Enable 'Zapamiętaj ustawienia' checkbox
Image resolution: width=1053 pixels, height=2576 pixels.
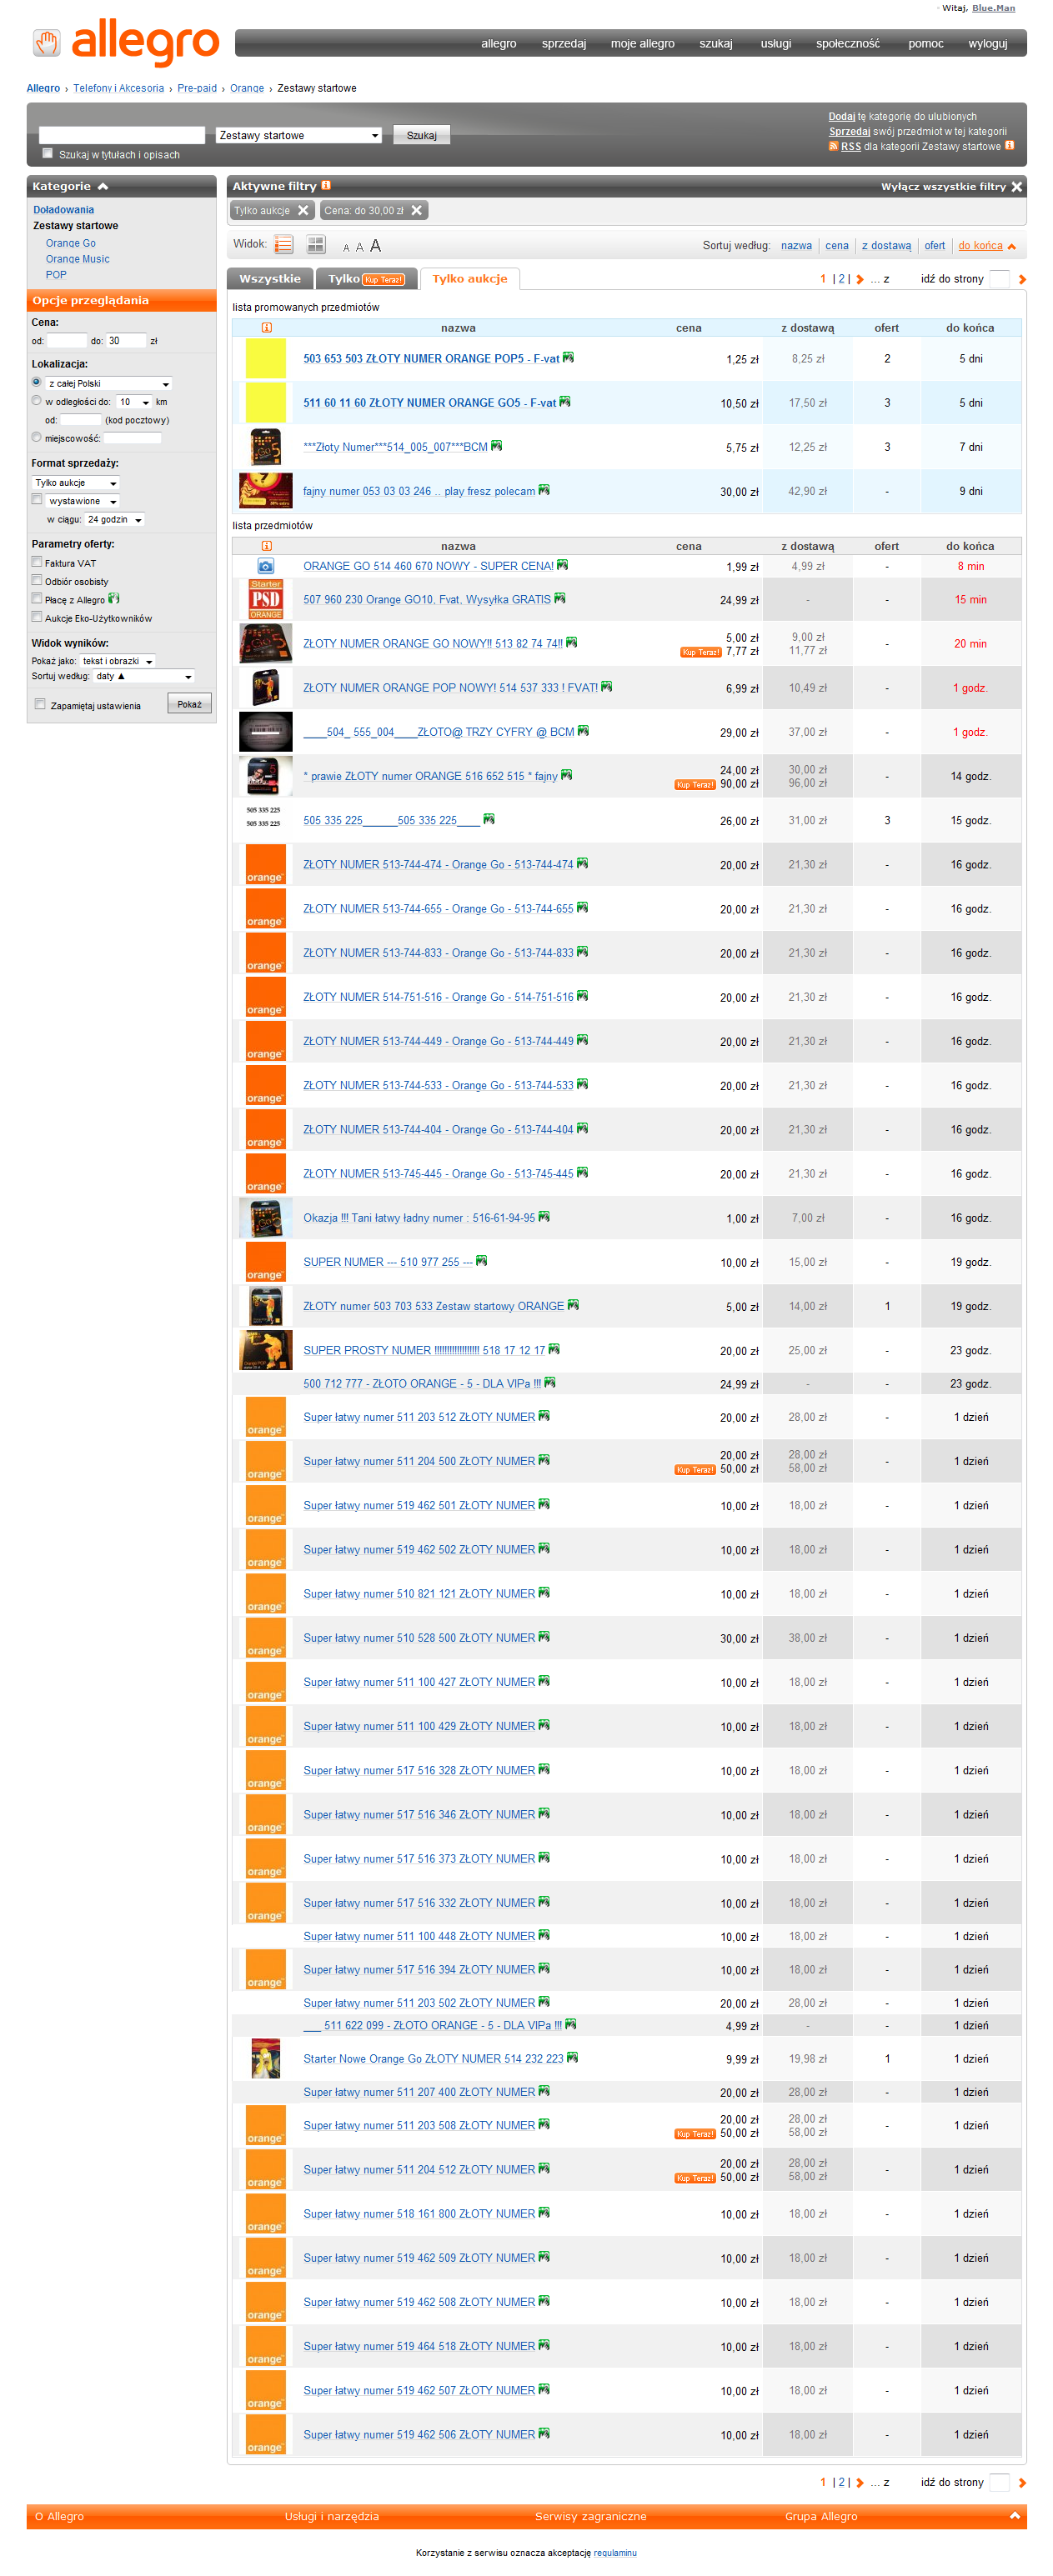pyautogui.click(x=40, y=704)
